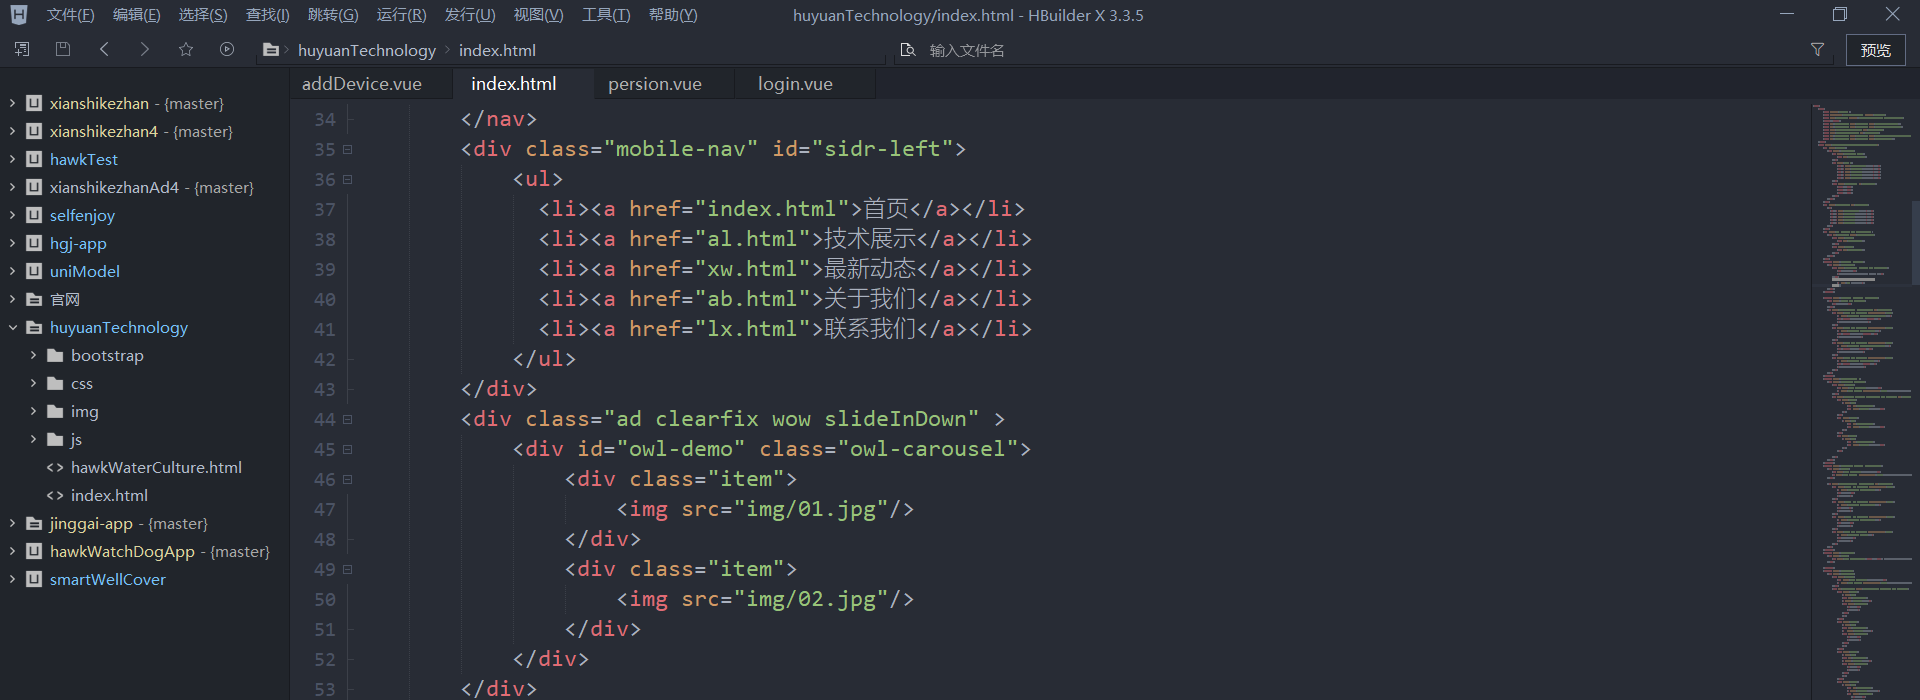Screen dimensions: 1920x700
Task: Toggle code fold at line 35
Action: pos(348,149)
